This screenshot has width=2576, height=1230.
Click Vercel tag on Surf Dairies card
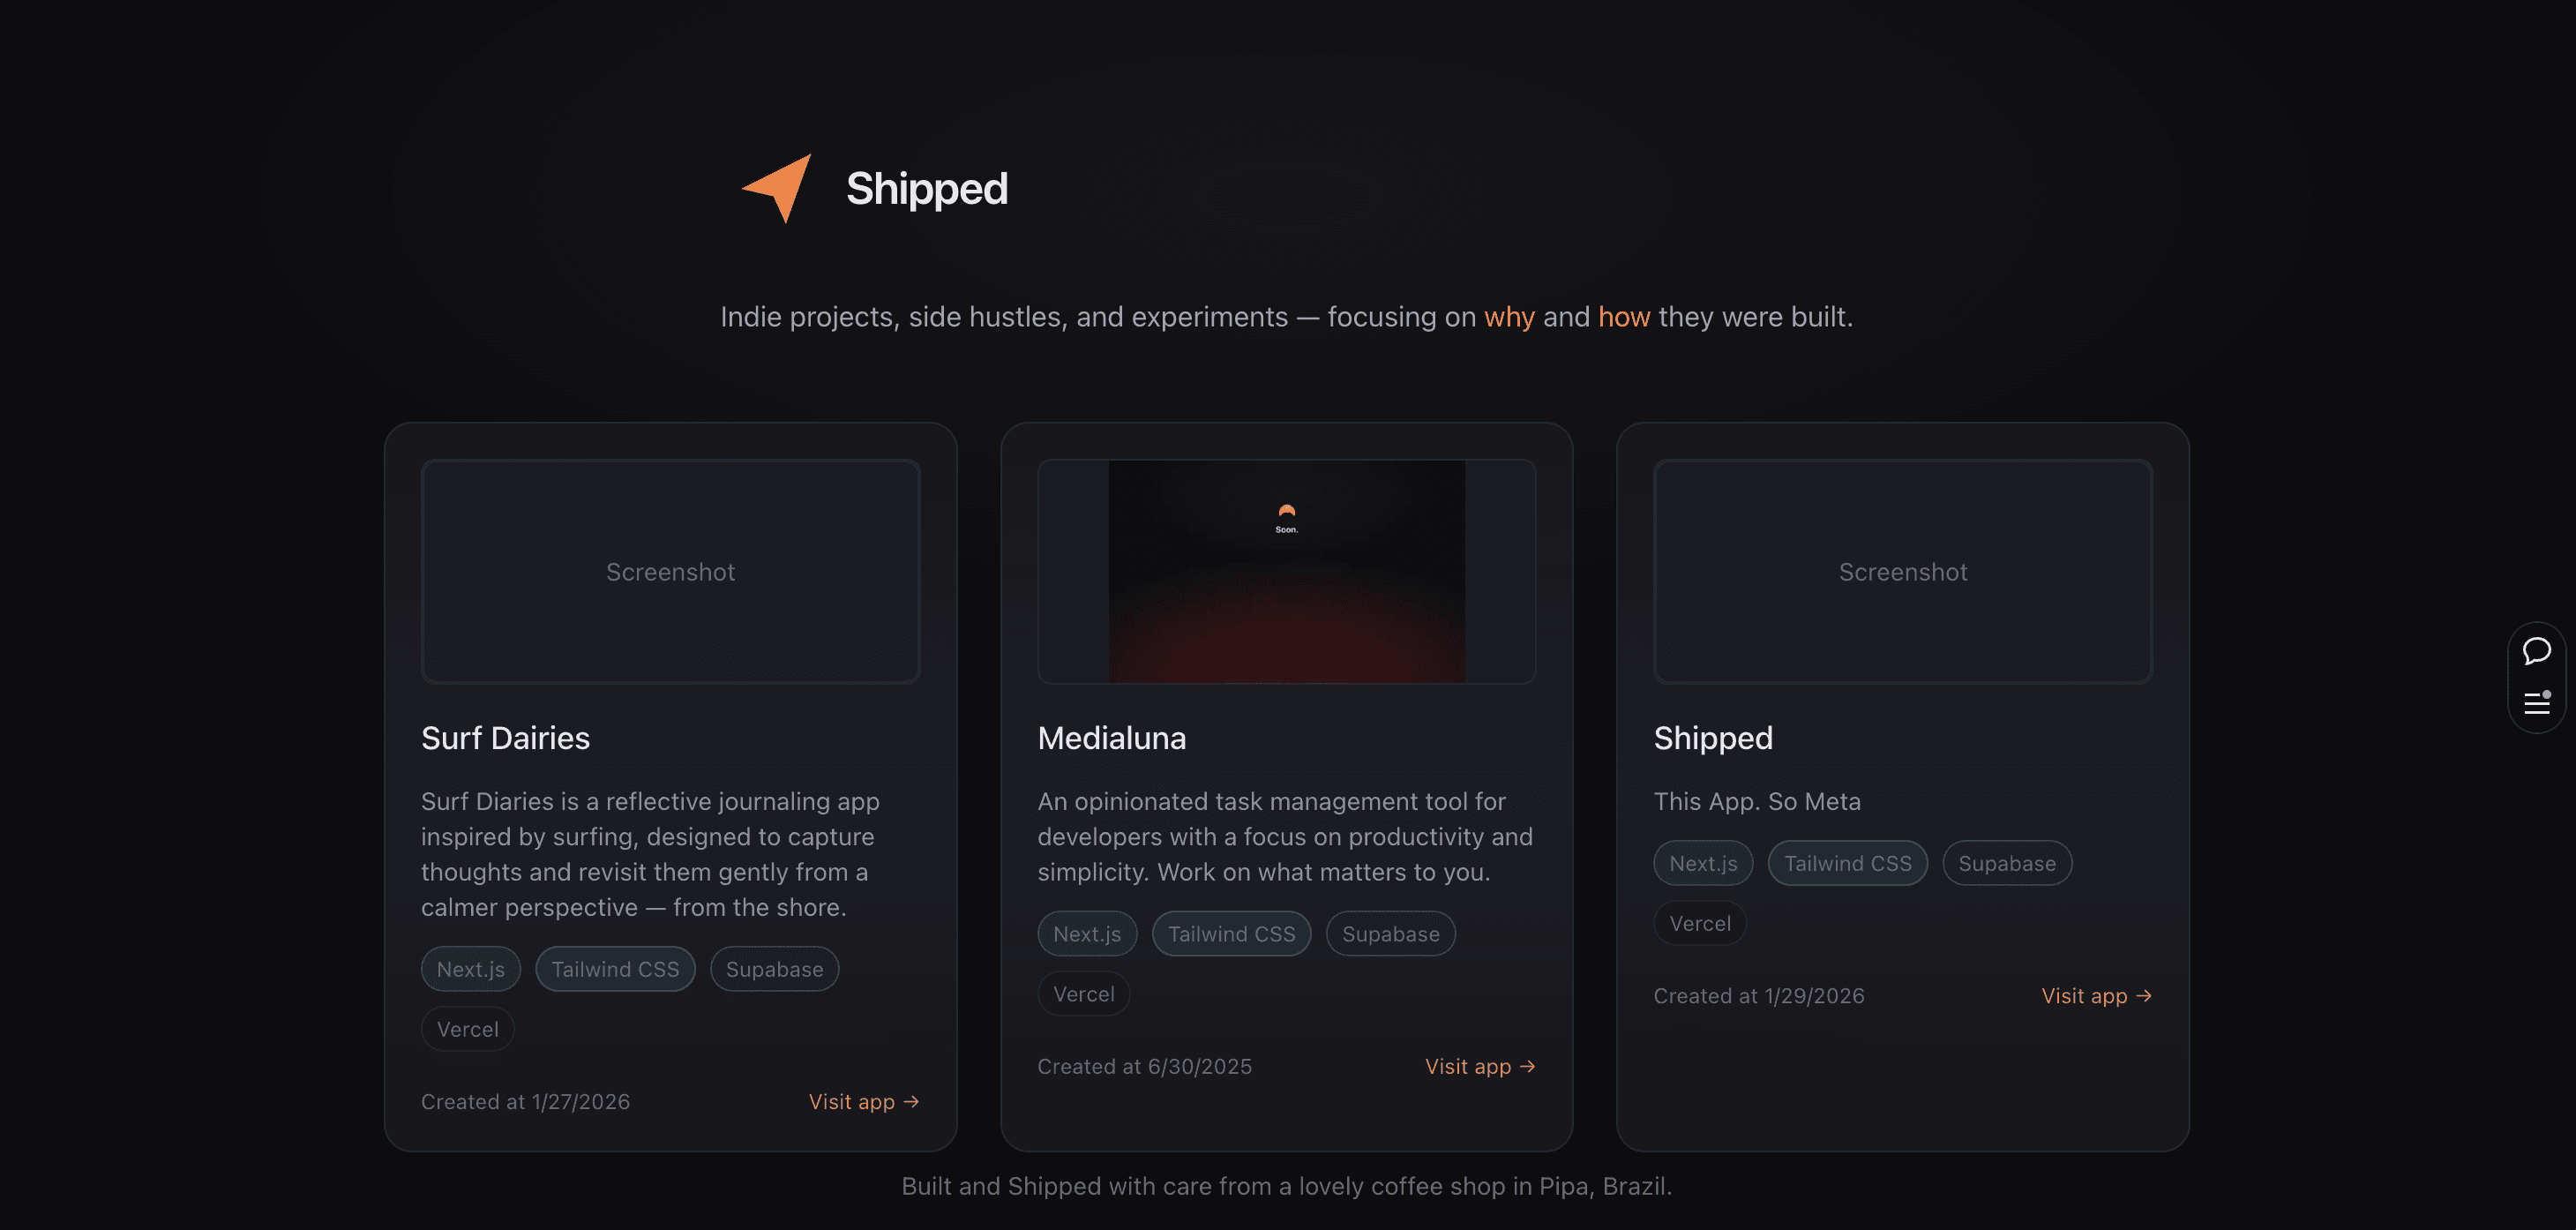tap(467, 1029)
